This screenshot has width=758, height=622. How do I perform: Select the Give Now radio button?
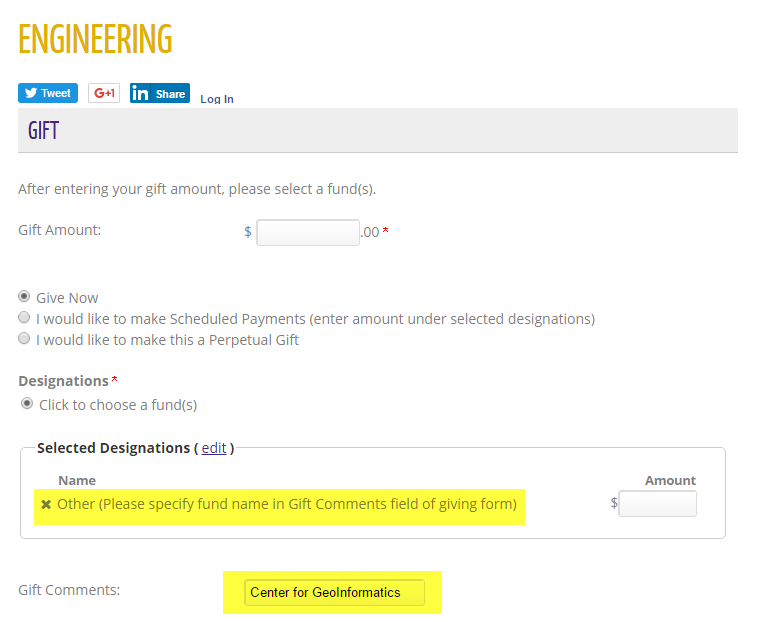click(x=24, y=296)
